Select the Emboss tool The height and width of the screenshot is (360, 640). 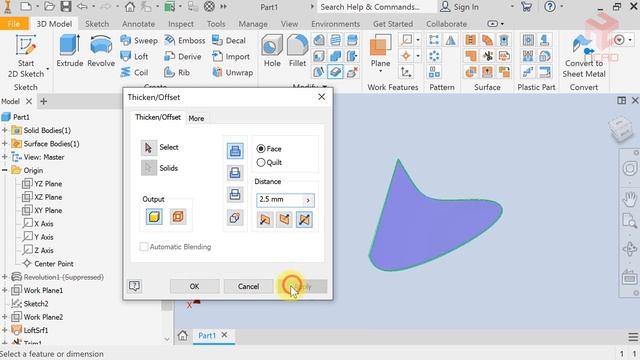click(x=184, y=40)
